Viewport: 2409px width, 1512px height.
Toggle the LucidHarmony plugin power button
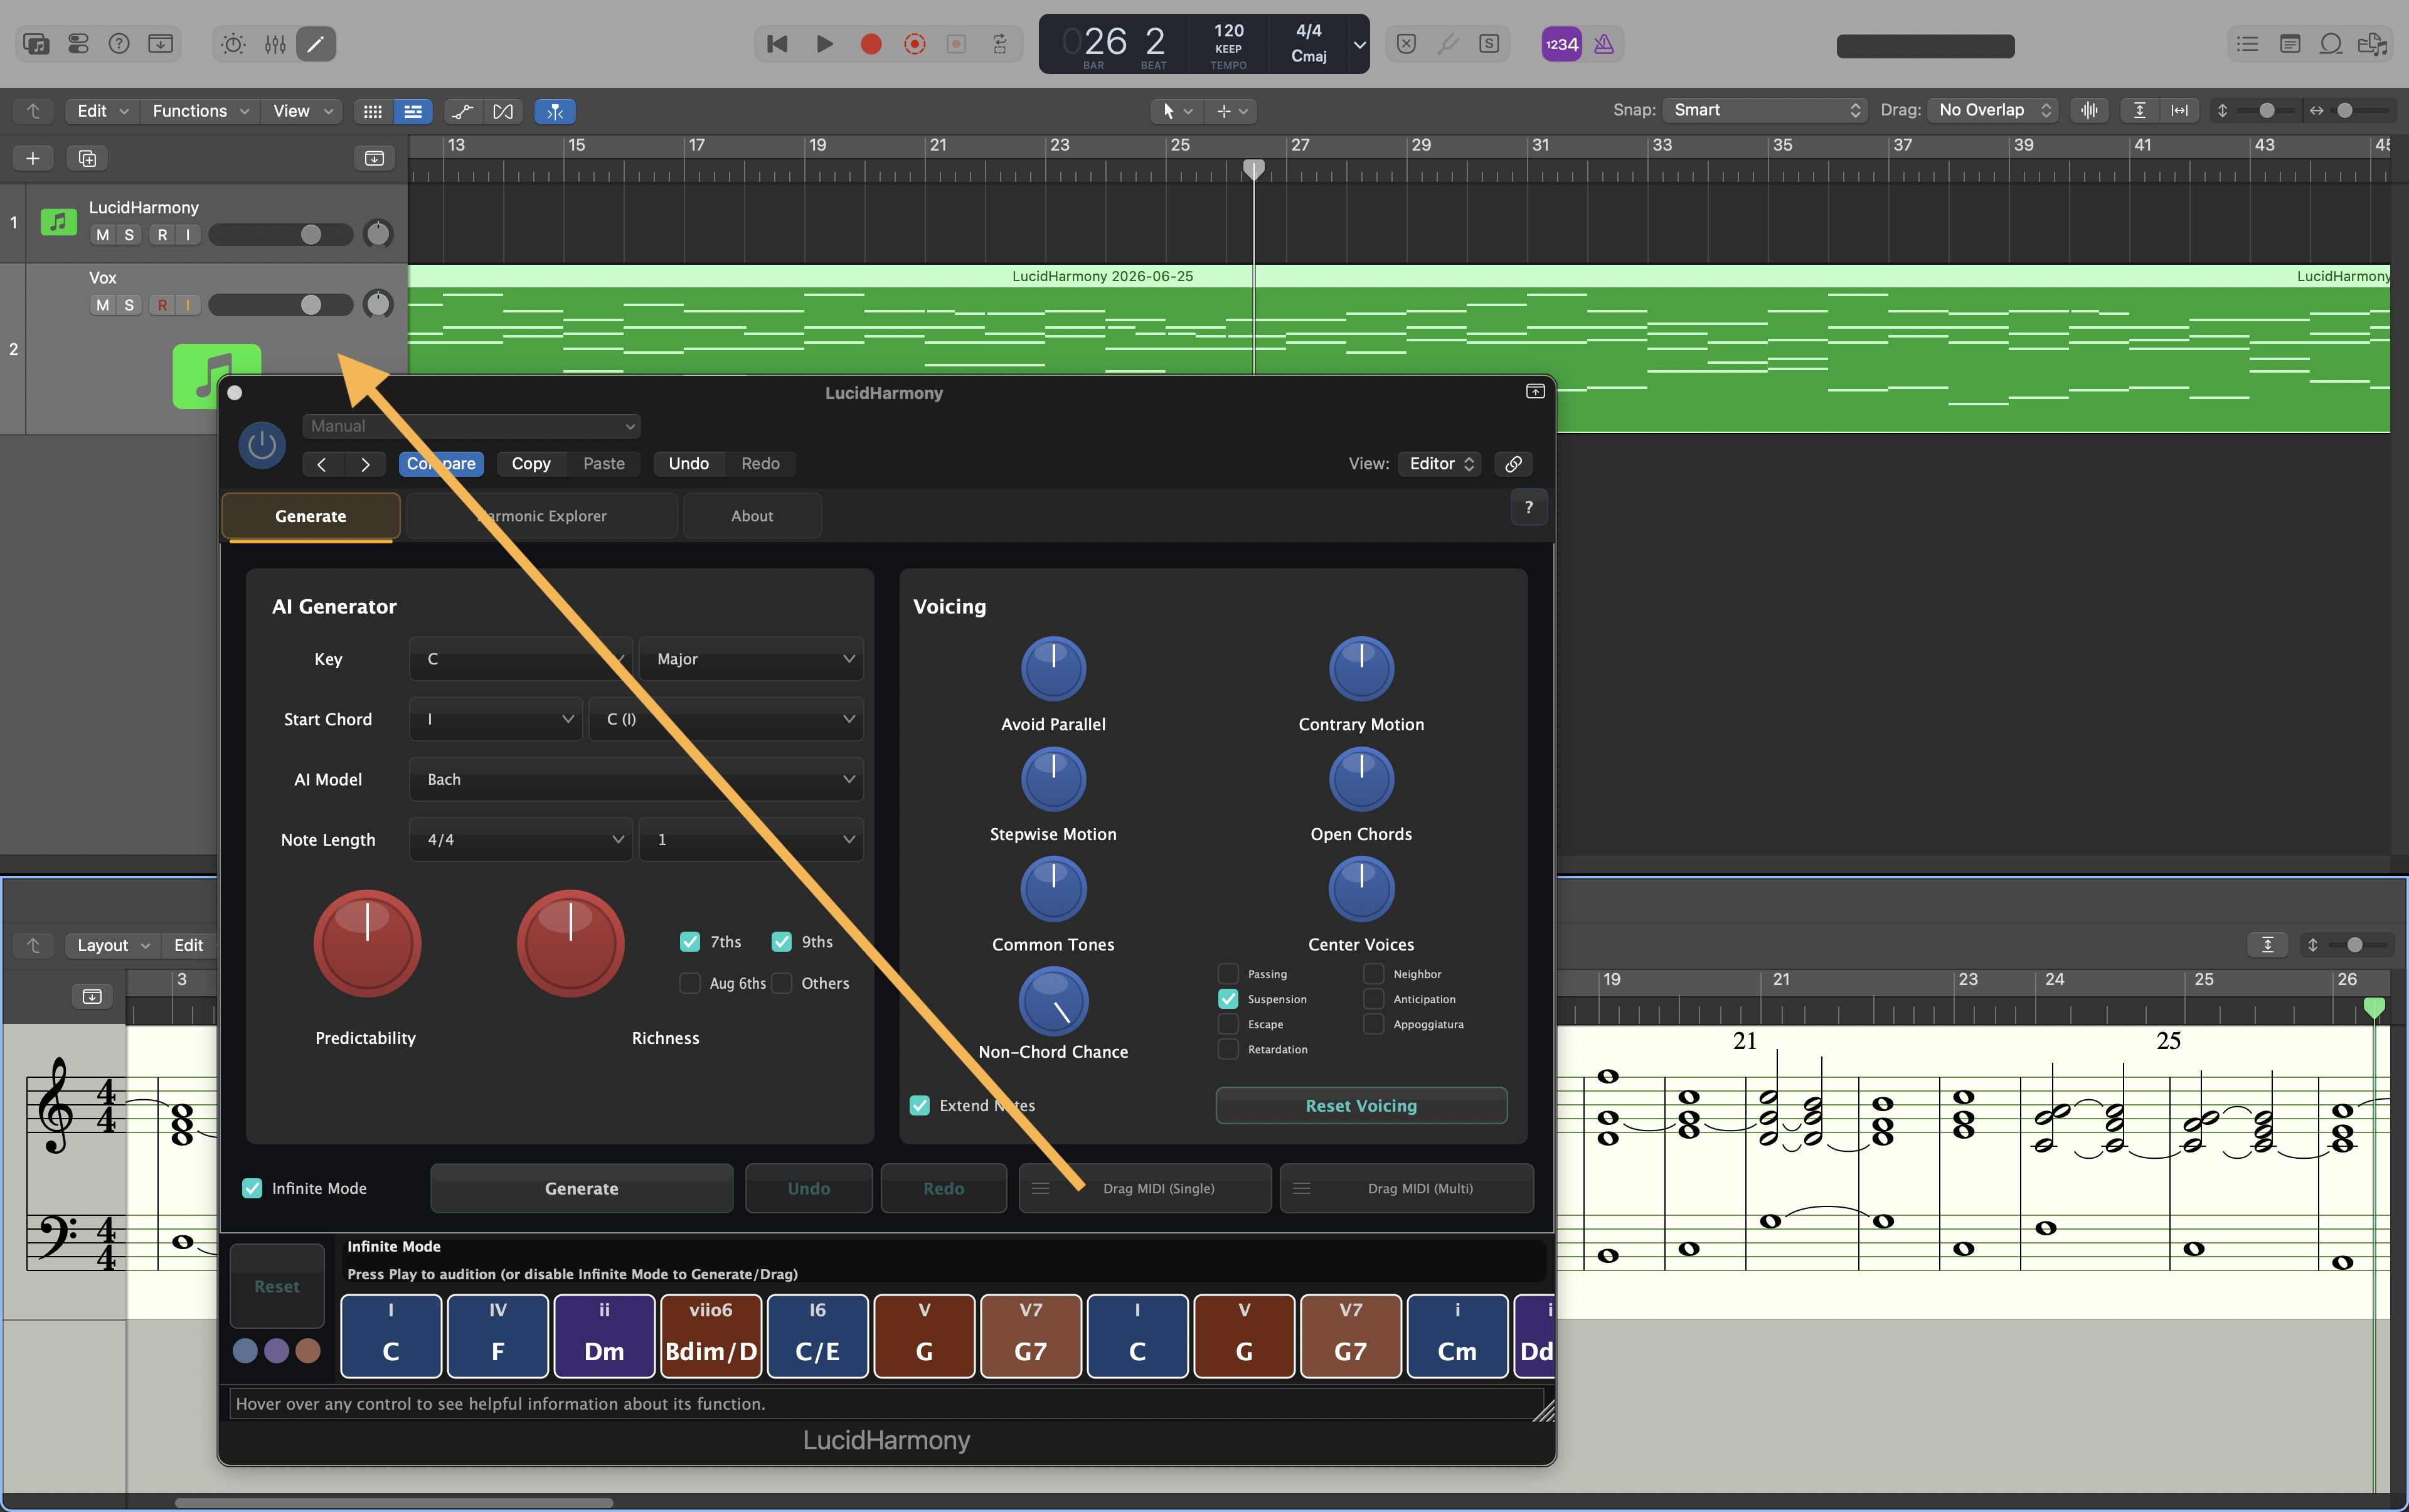(262, 445)
